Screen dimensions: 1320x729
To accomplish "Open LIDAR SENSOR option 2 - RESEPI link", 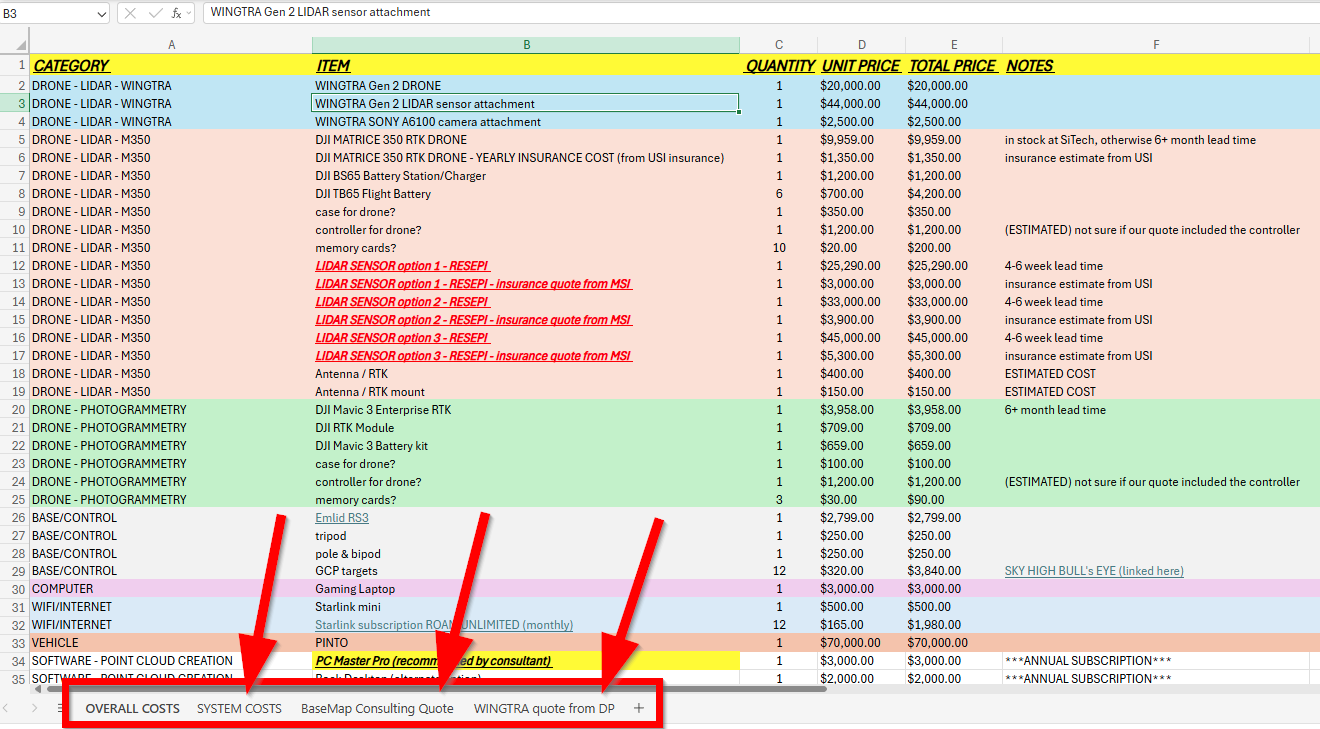I will [x=402, y=301].
